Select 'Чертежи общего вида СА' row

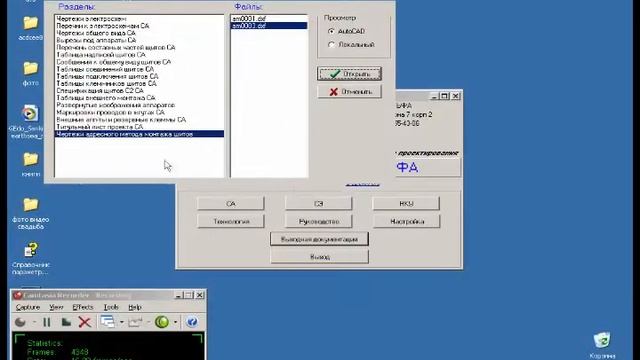pos(139,33)
